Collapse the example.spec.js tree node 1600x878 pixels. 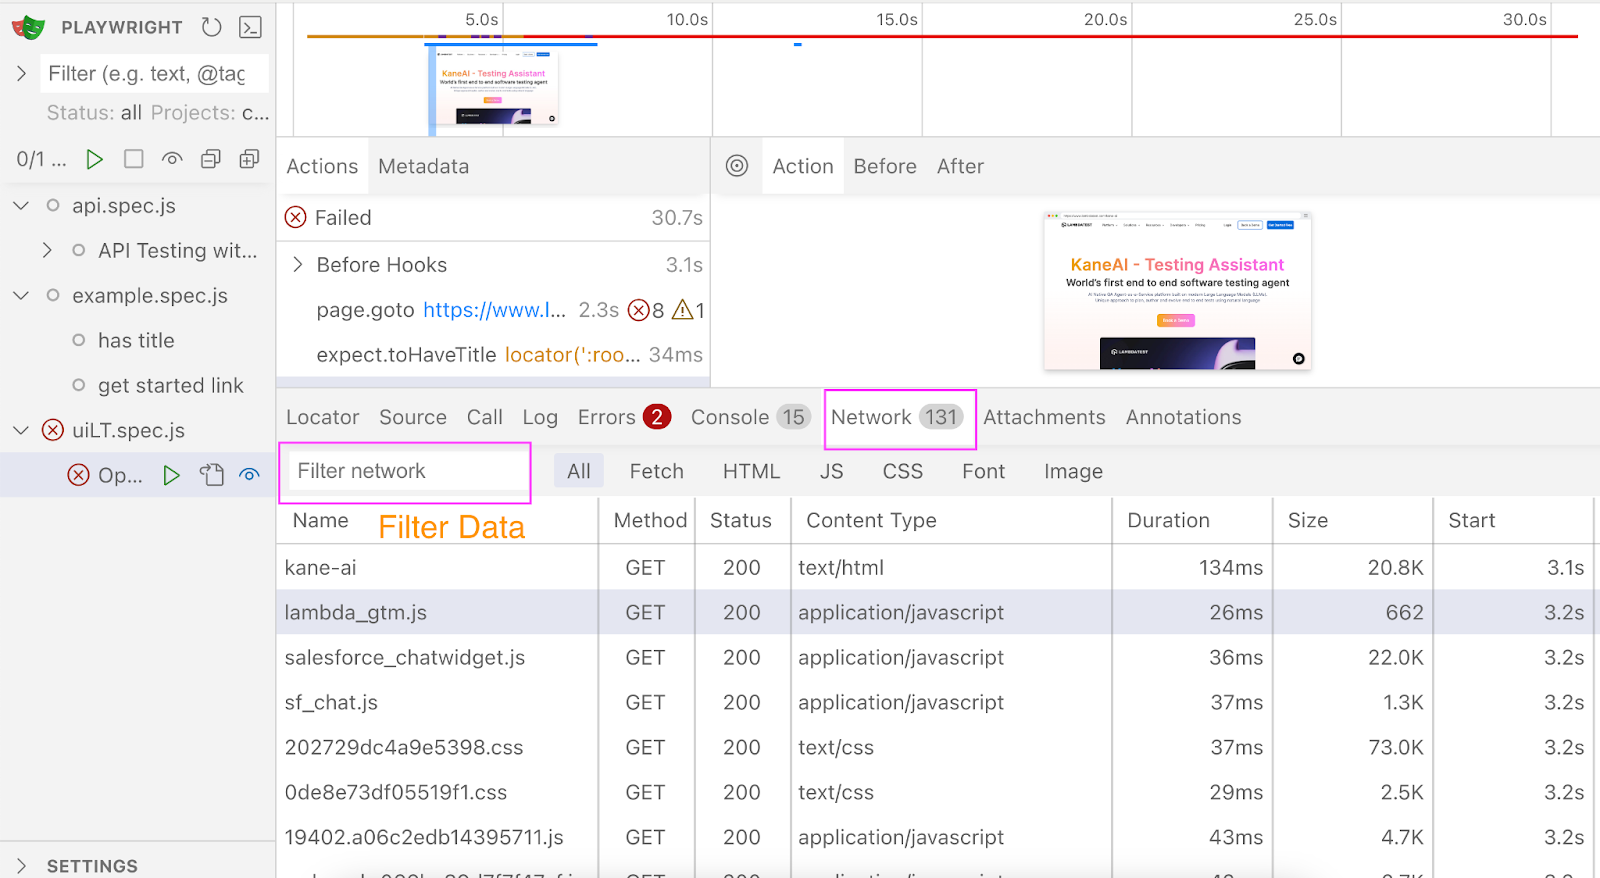[21, 295]
